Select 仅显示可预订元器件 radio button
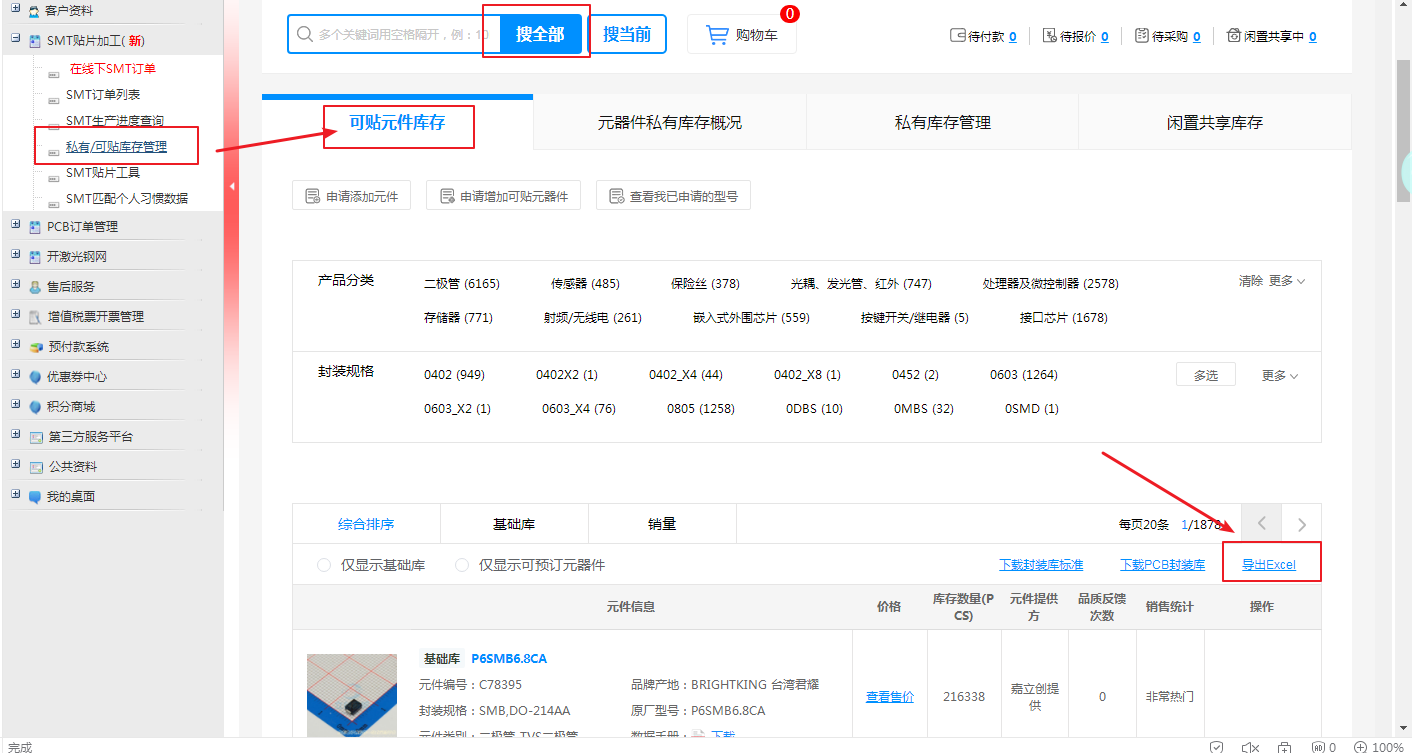The height and width of the screenshot is (753, 1412). coord(462,565)
